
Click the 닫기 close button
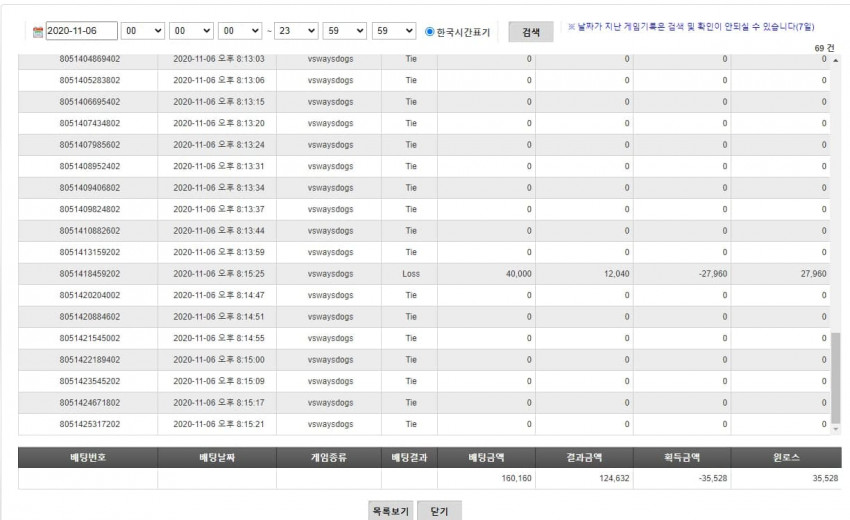pos(439,511)
